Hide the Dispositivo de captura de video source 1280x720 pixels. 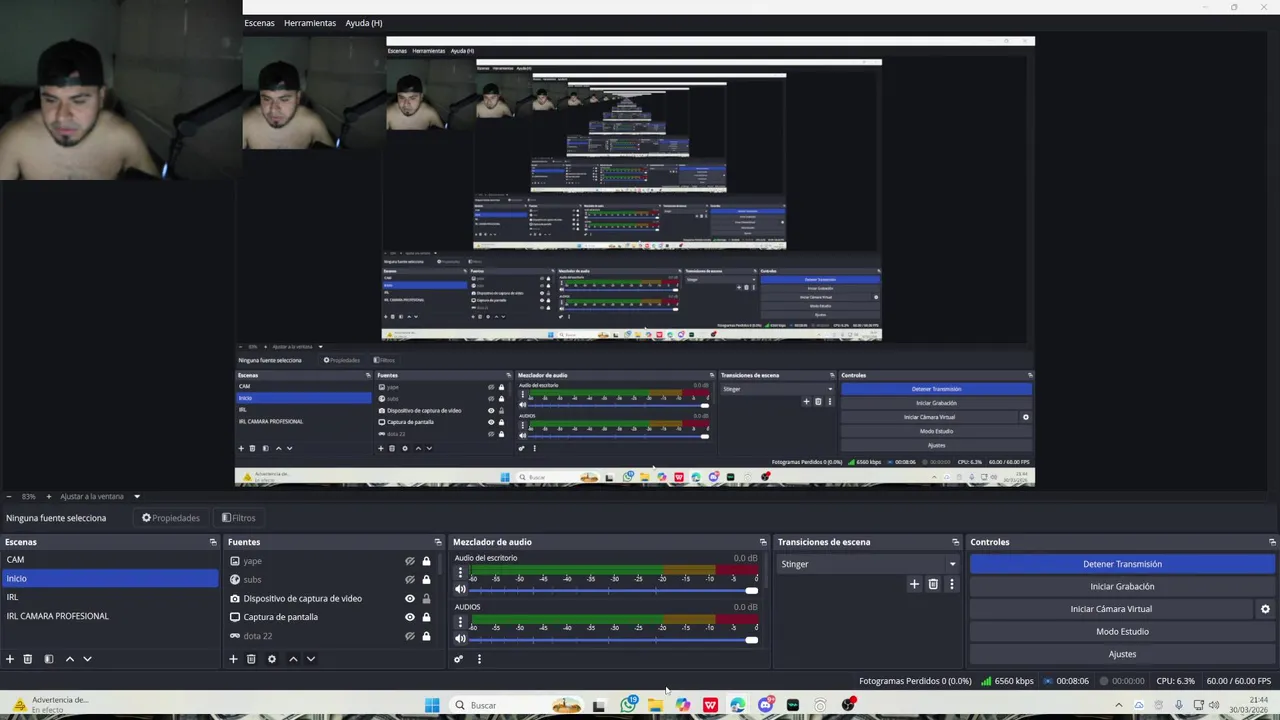click(x=410, y=598)
